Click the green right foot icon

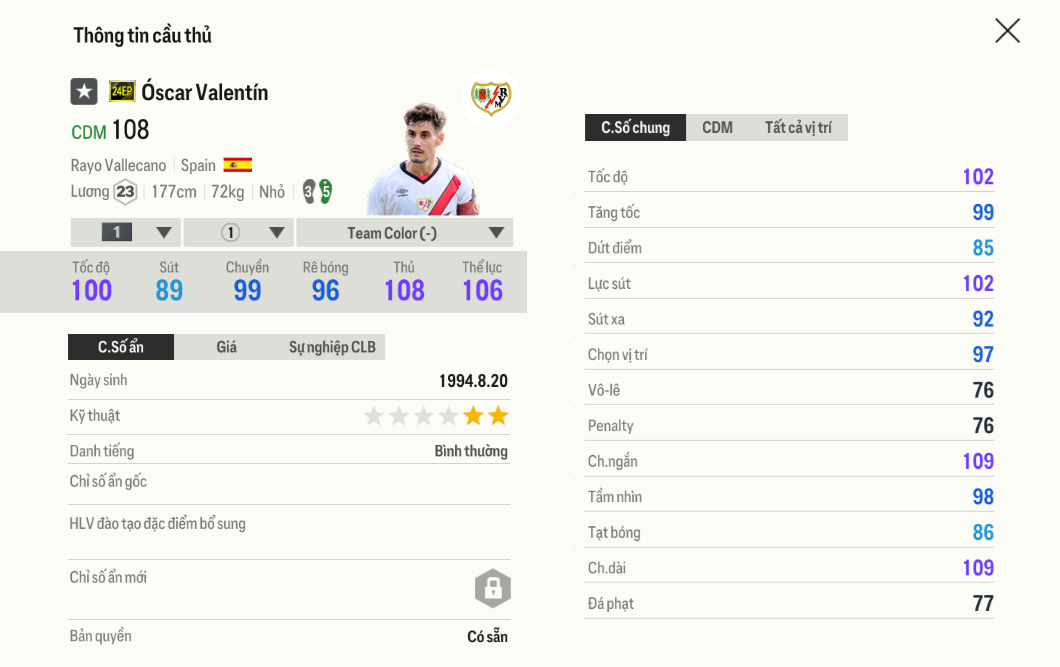point(325,191)
